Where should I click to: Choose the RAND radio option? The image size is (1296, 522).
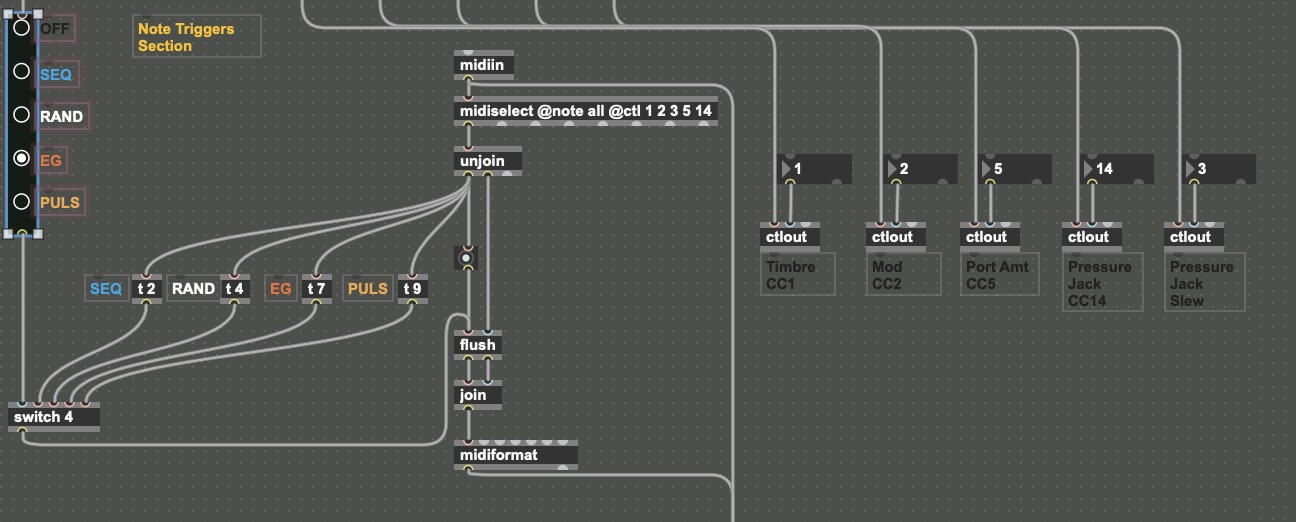tap(21, 115)
